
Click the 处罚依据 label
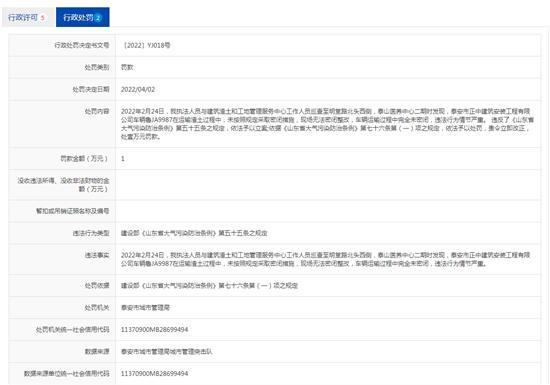97,286
